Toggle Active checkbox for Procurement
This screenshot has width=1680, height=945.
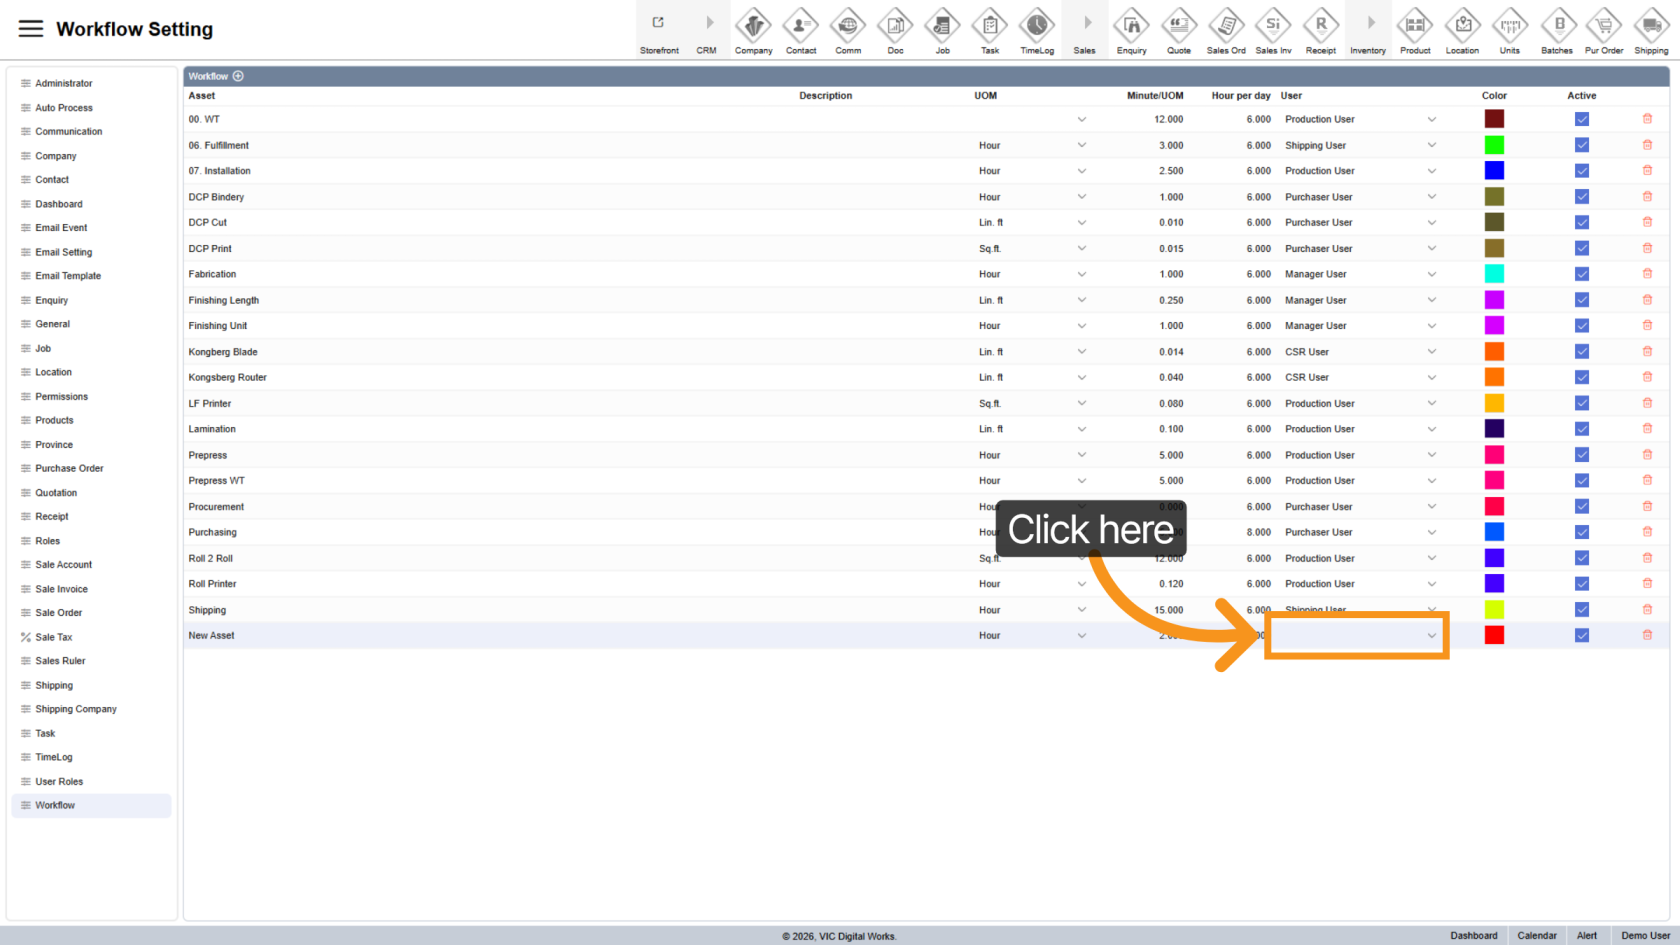[x=1582, y=507]
